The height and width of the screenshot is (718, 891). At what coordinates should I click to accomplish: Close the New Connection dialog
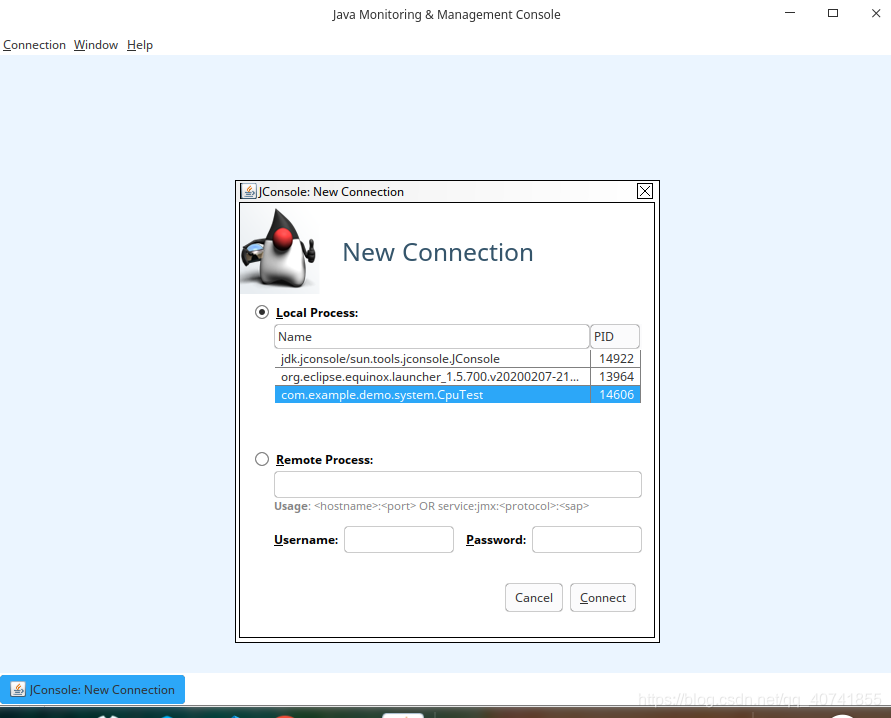click(644, 191)
